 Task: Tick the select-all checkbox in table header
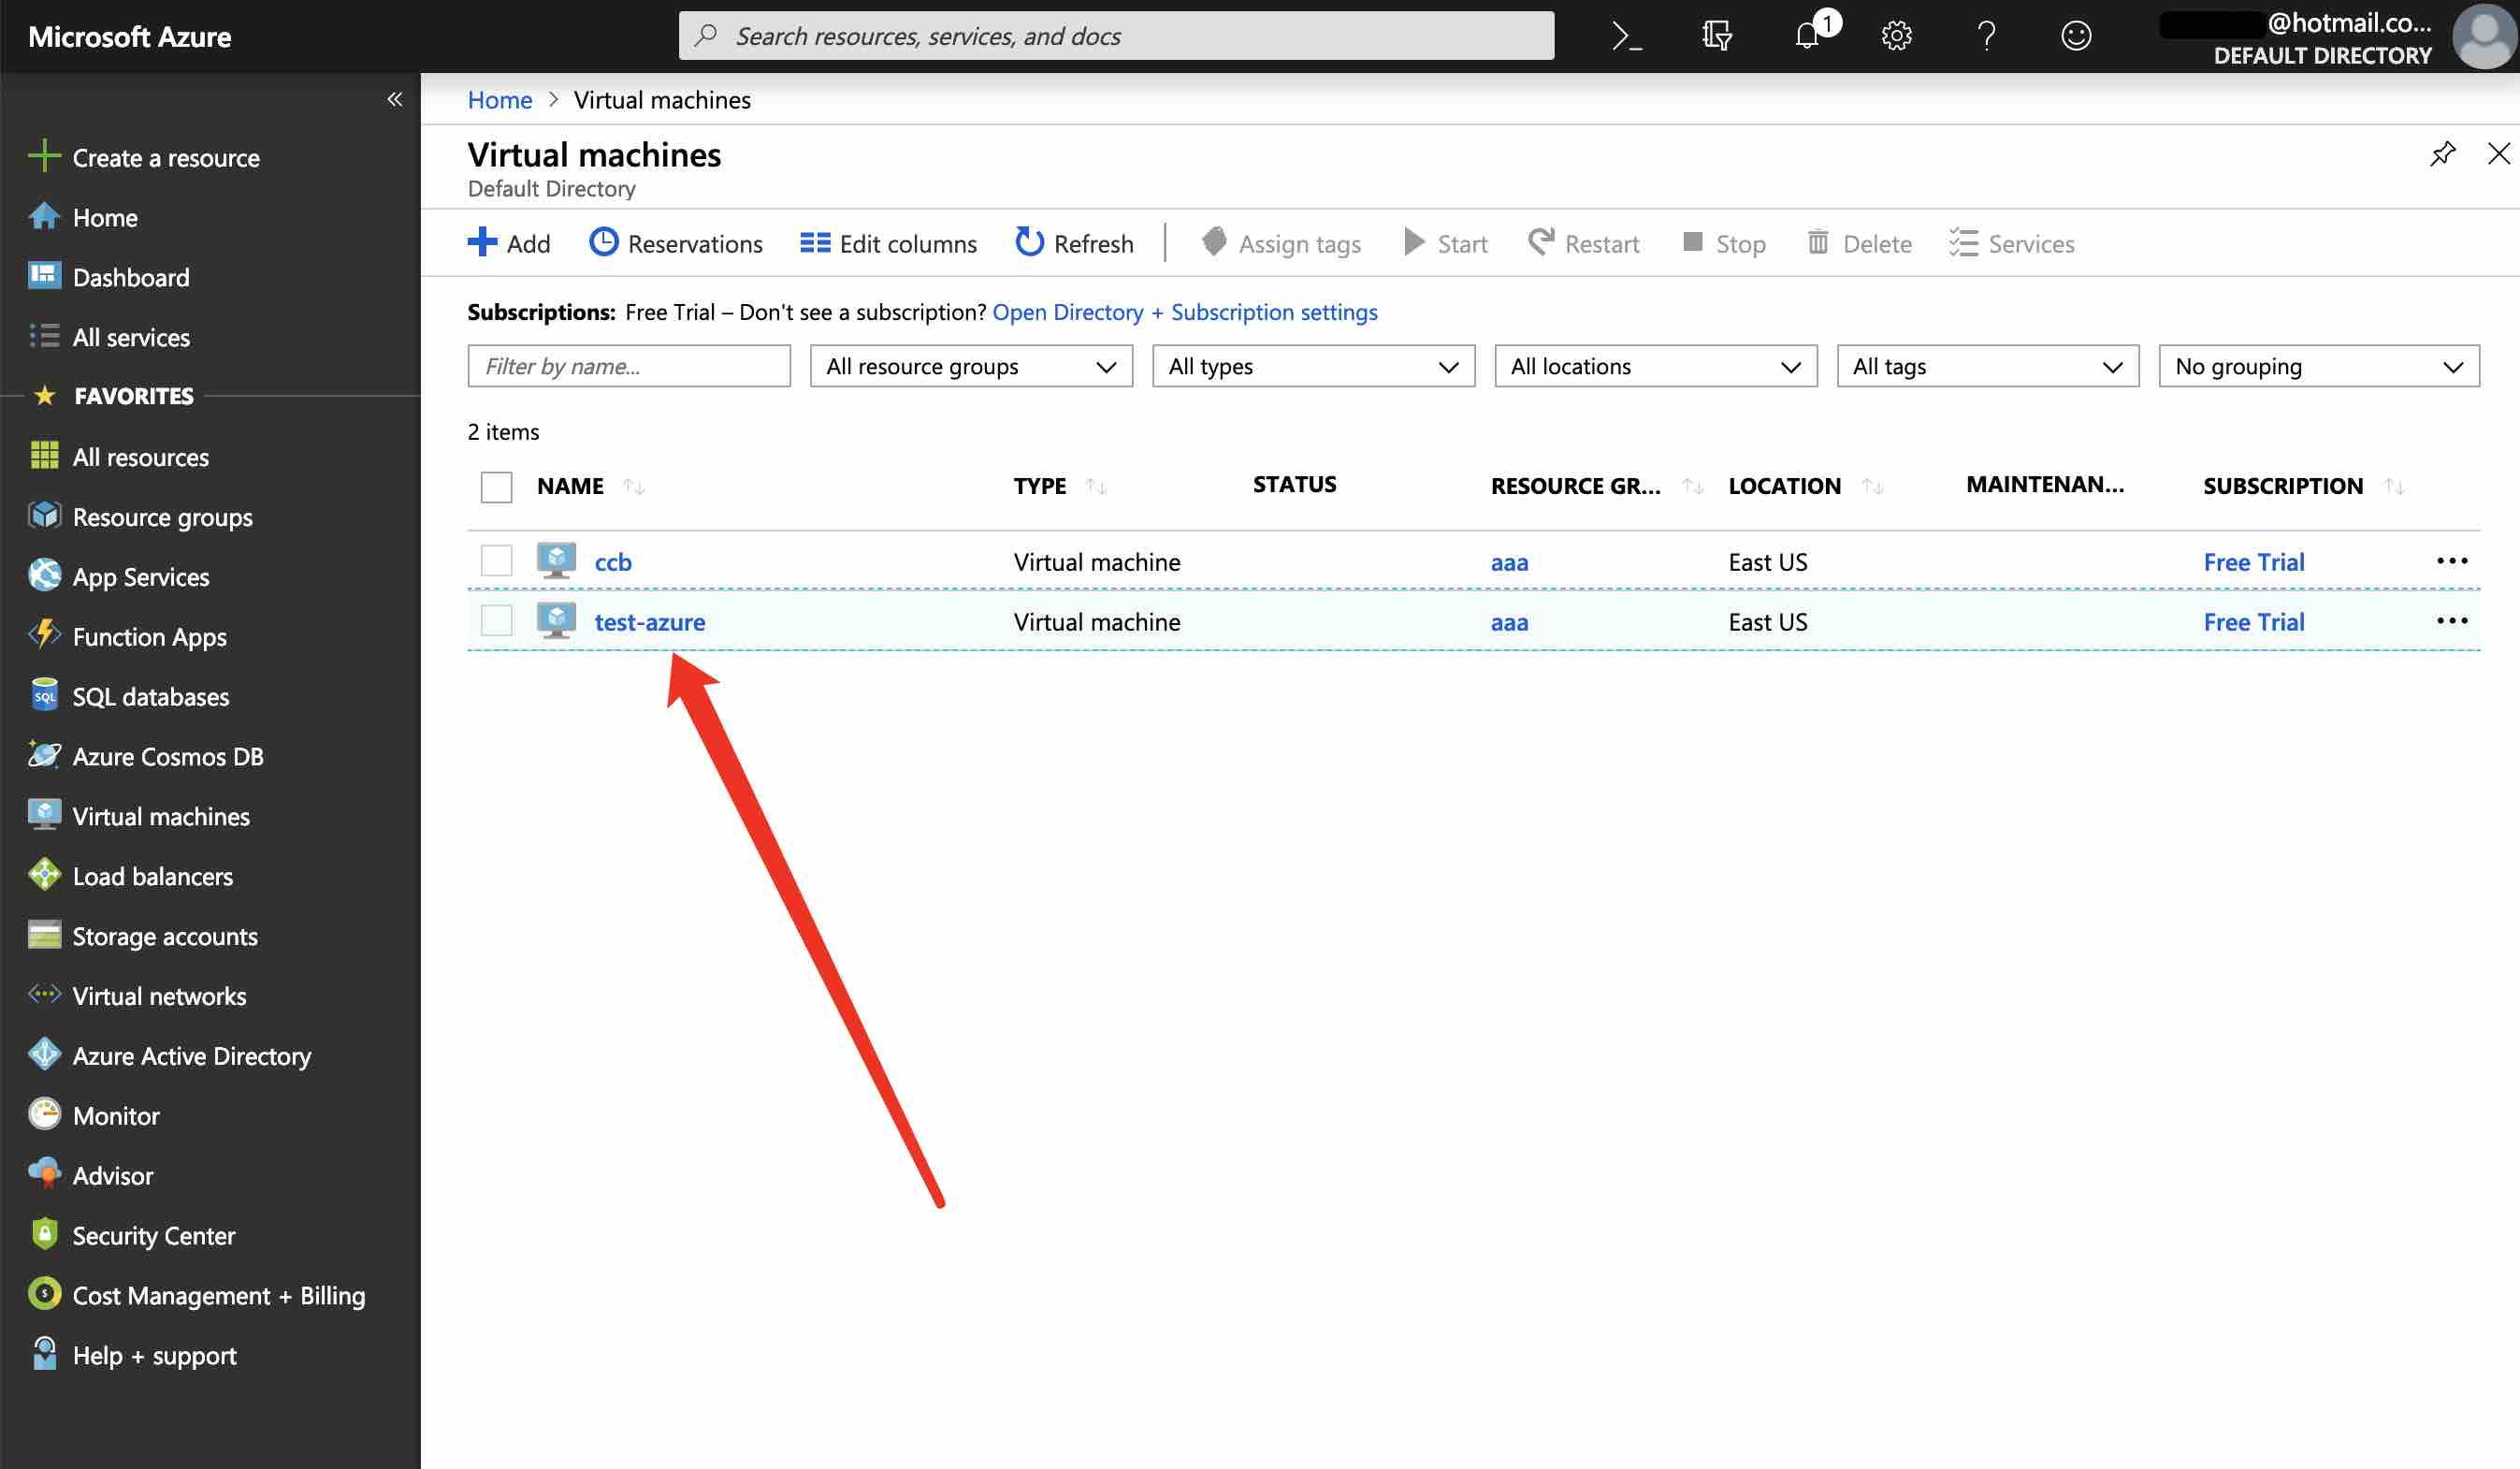tap(496, 487)
